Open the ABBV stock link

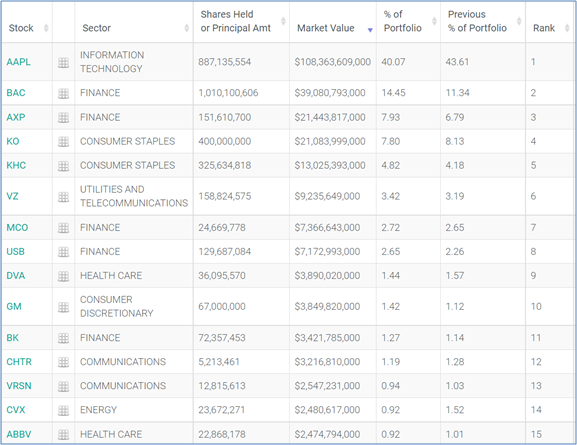tap(19, 434)
